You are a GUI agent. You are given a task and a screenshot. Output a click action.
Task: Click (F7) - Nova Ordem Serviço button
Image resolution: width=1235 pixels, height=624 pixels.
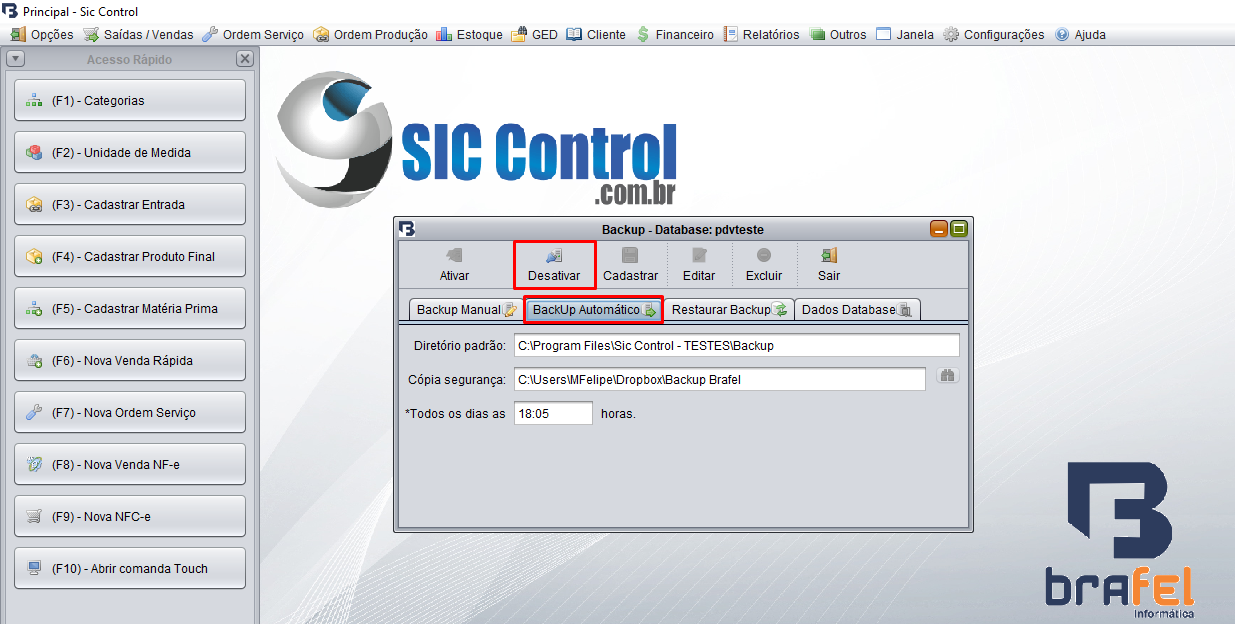point(130,412)
